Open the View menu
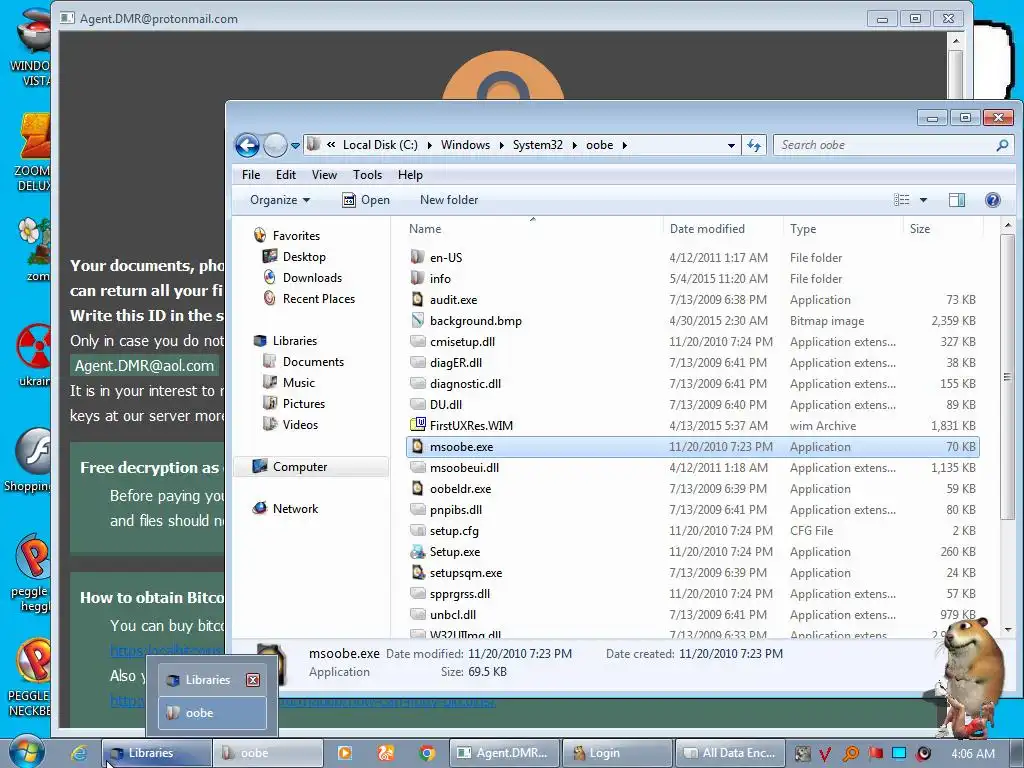Viewport: 1024px width, 768px height. (x=324, y=175)
